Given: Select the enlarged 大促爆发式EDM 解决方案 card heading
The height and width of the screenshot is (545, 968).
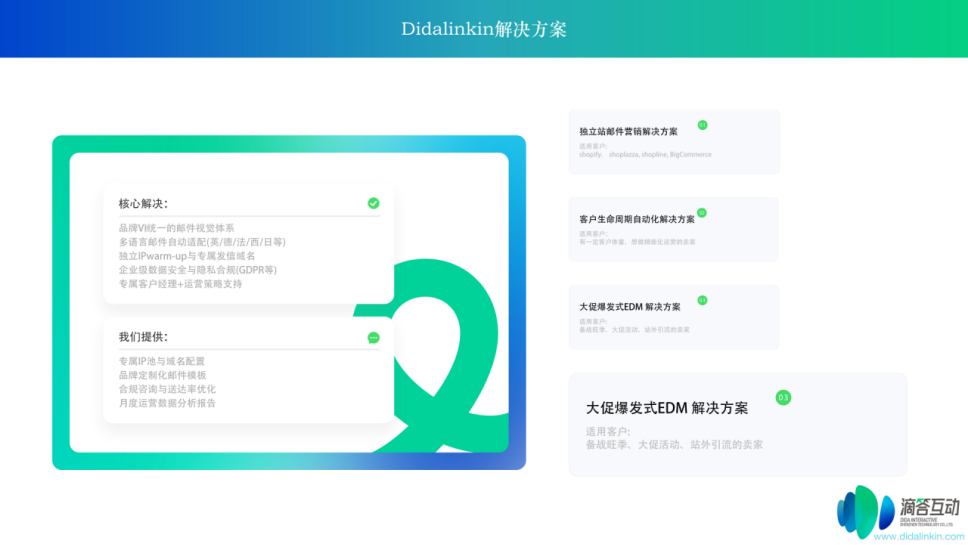Looking at the screenshot, I should tap(667, 408).
